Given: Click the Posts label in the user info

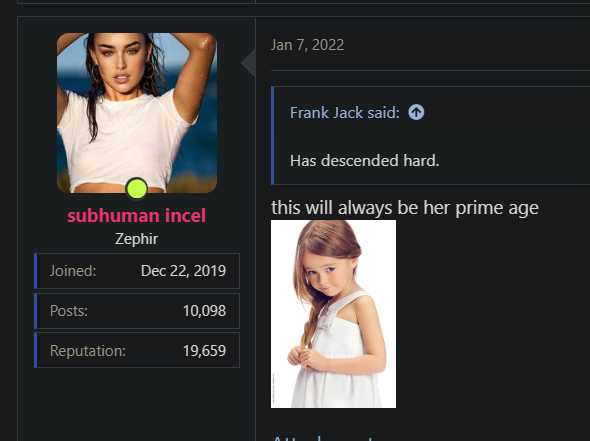Looking at the screenshot, I should [69, 311].
